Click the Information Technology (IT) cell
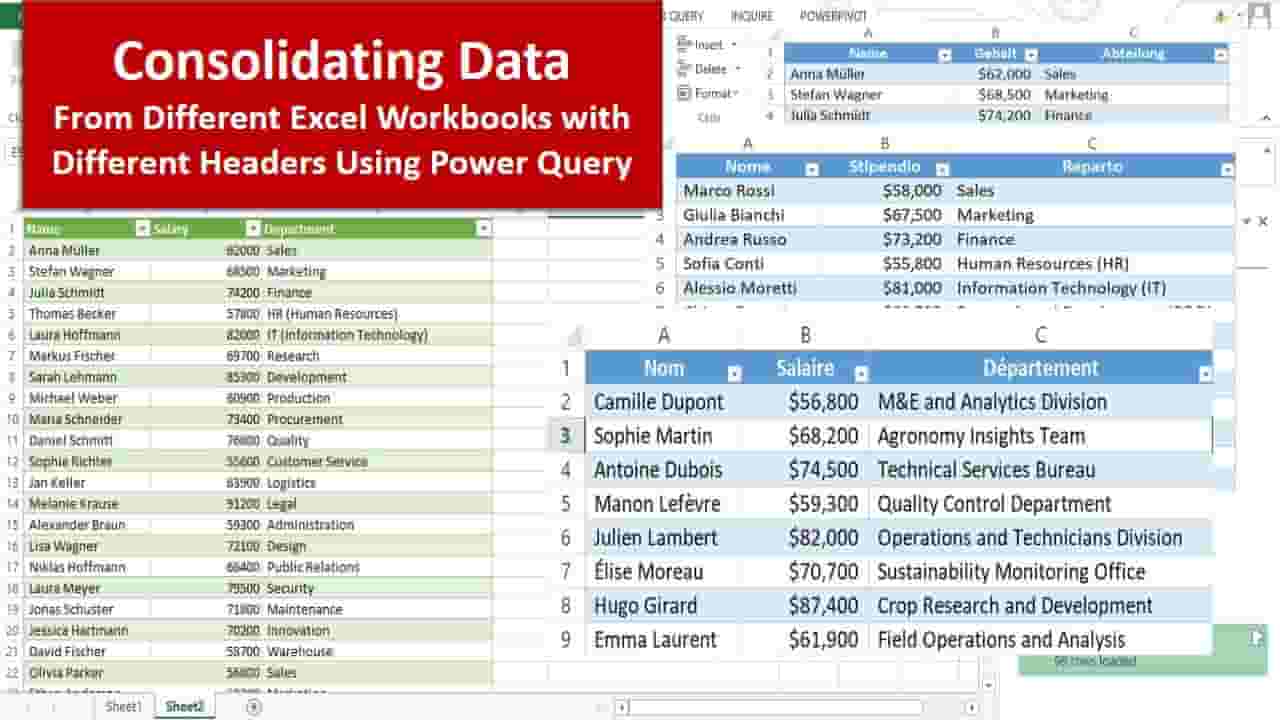Image resolution: width=1280 pixels, height=720 pixels. 1093,288
